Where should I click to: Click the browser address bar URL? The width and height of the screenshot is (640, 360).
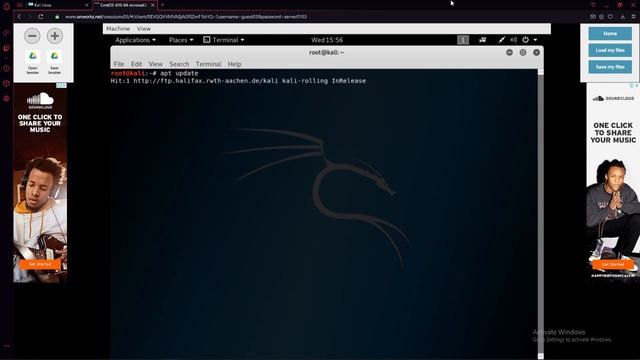point(186,17)
